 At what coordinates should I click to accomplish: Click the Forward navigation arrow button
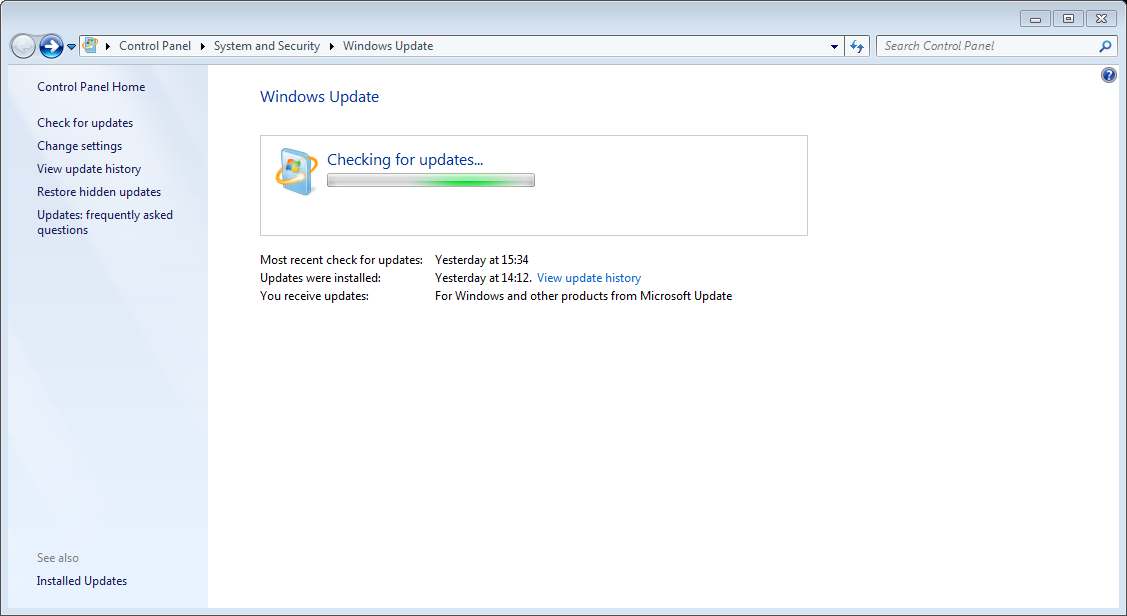click(51, 46)
